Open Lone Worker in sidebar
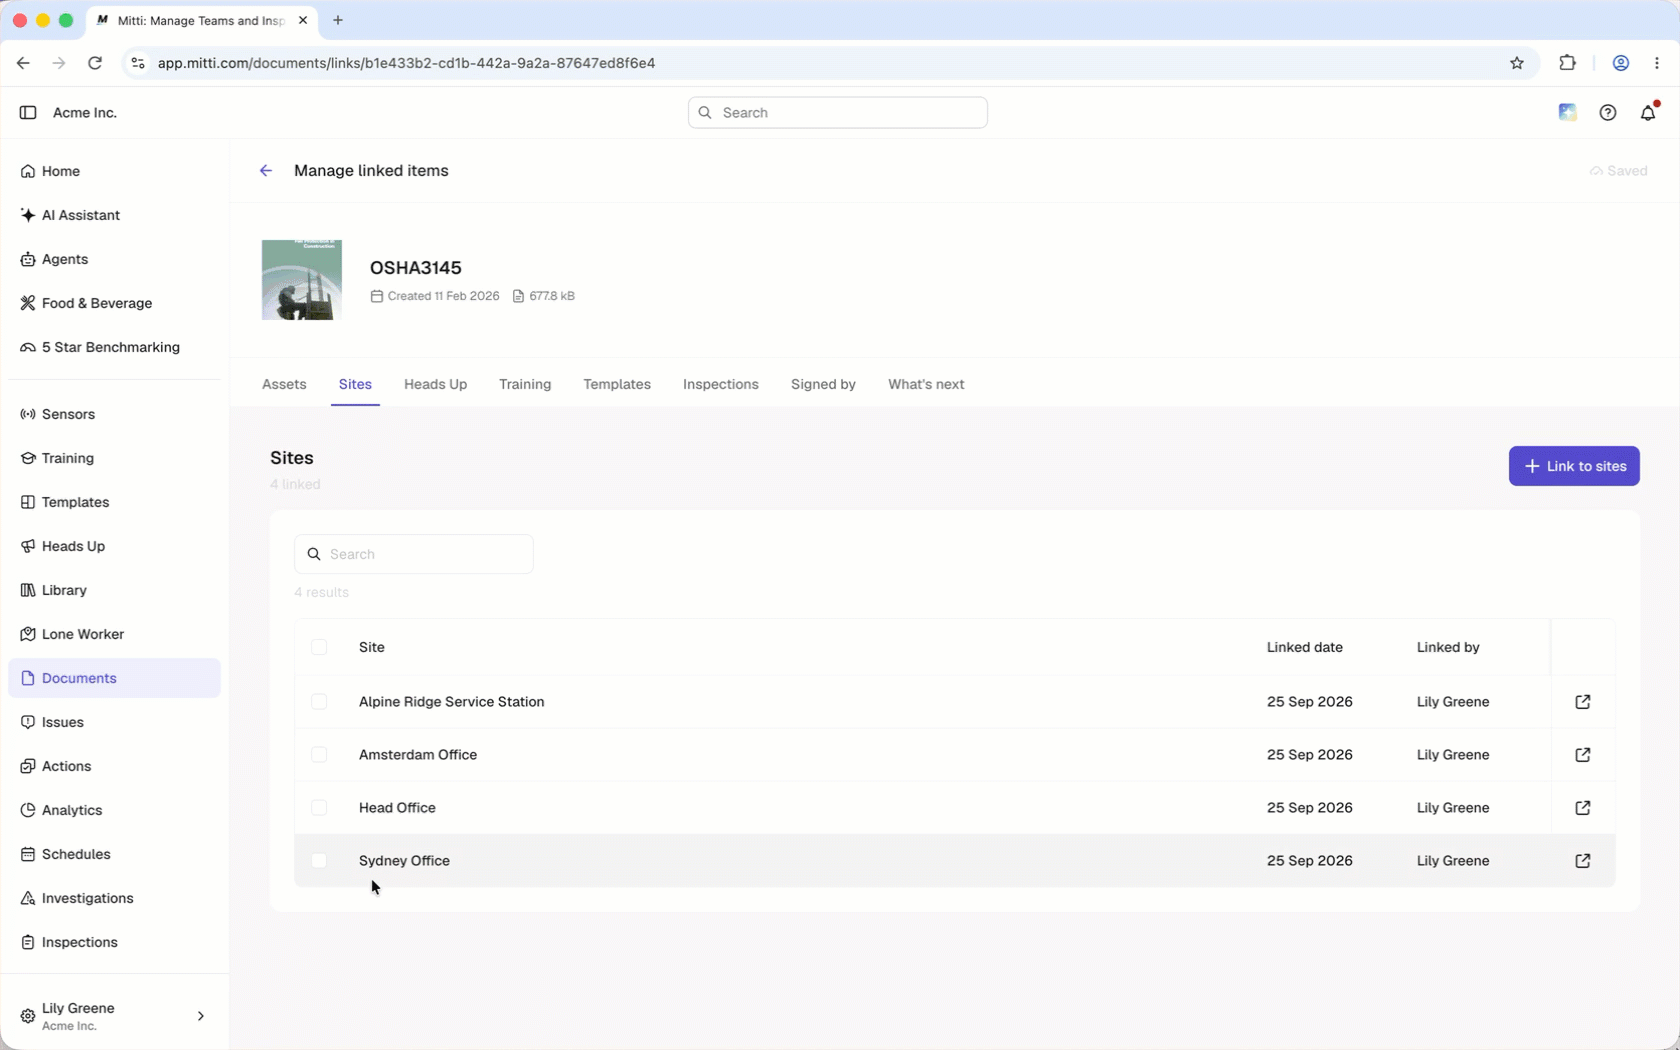Image resolution: width=1680 pixels, height=1050 pixels. 114,634
